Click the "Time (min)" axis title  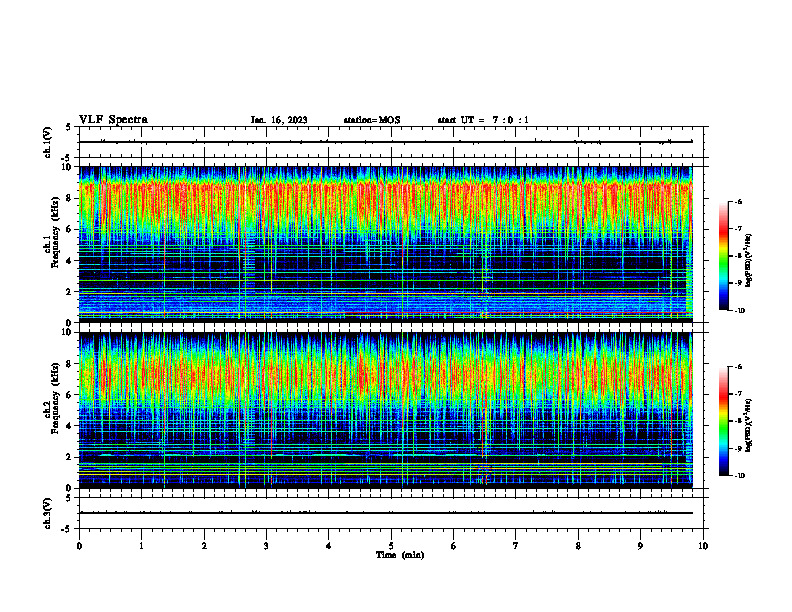[x=400, y=555]
